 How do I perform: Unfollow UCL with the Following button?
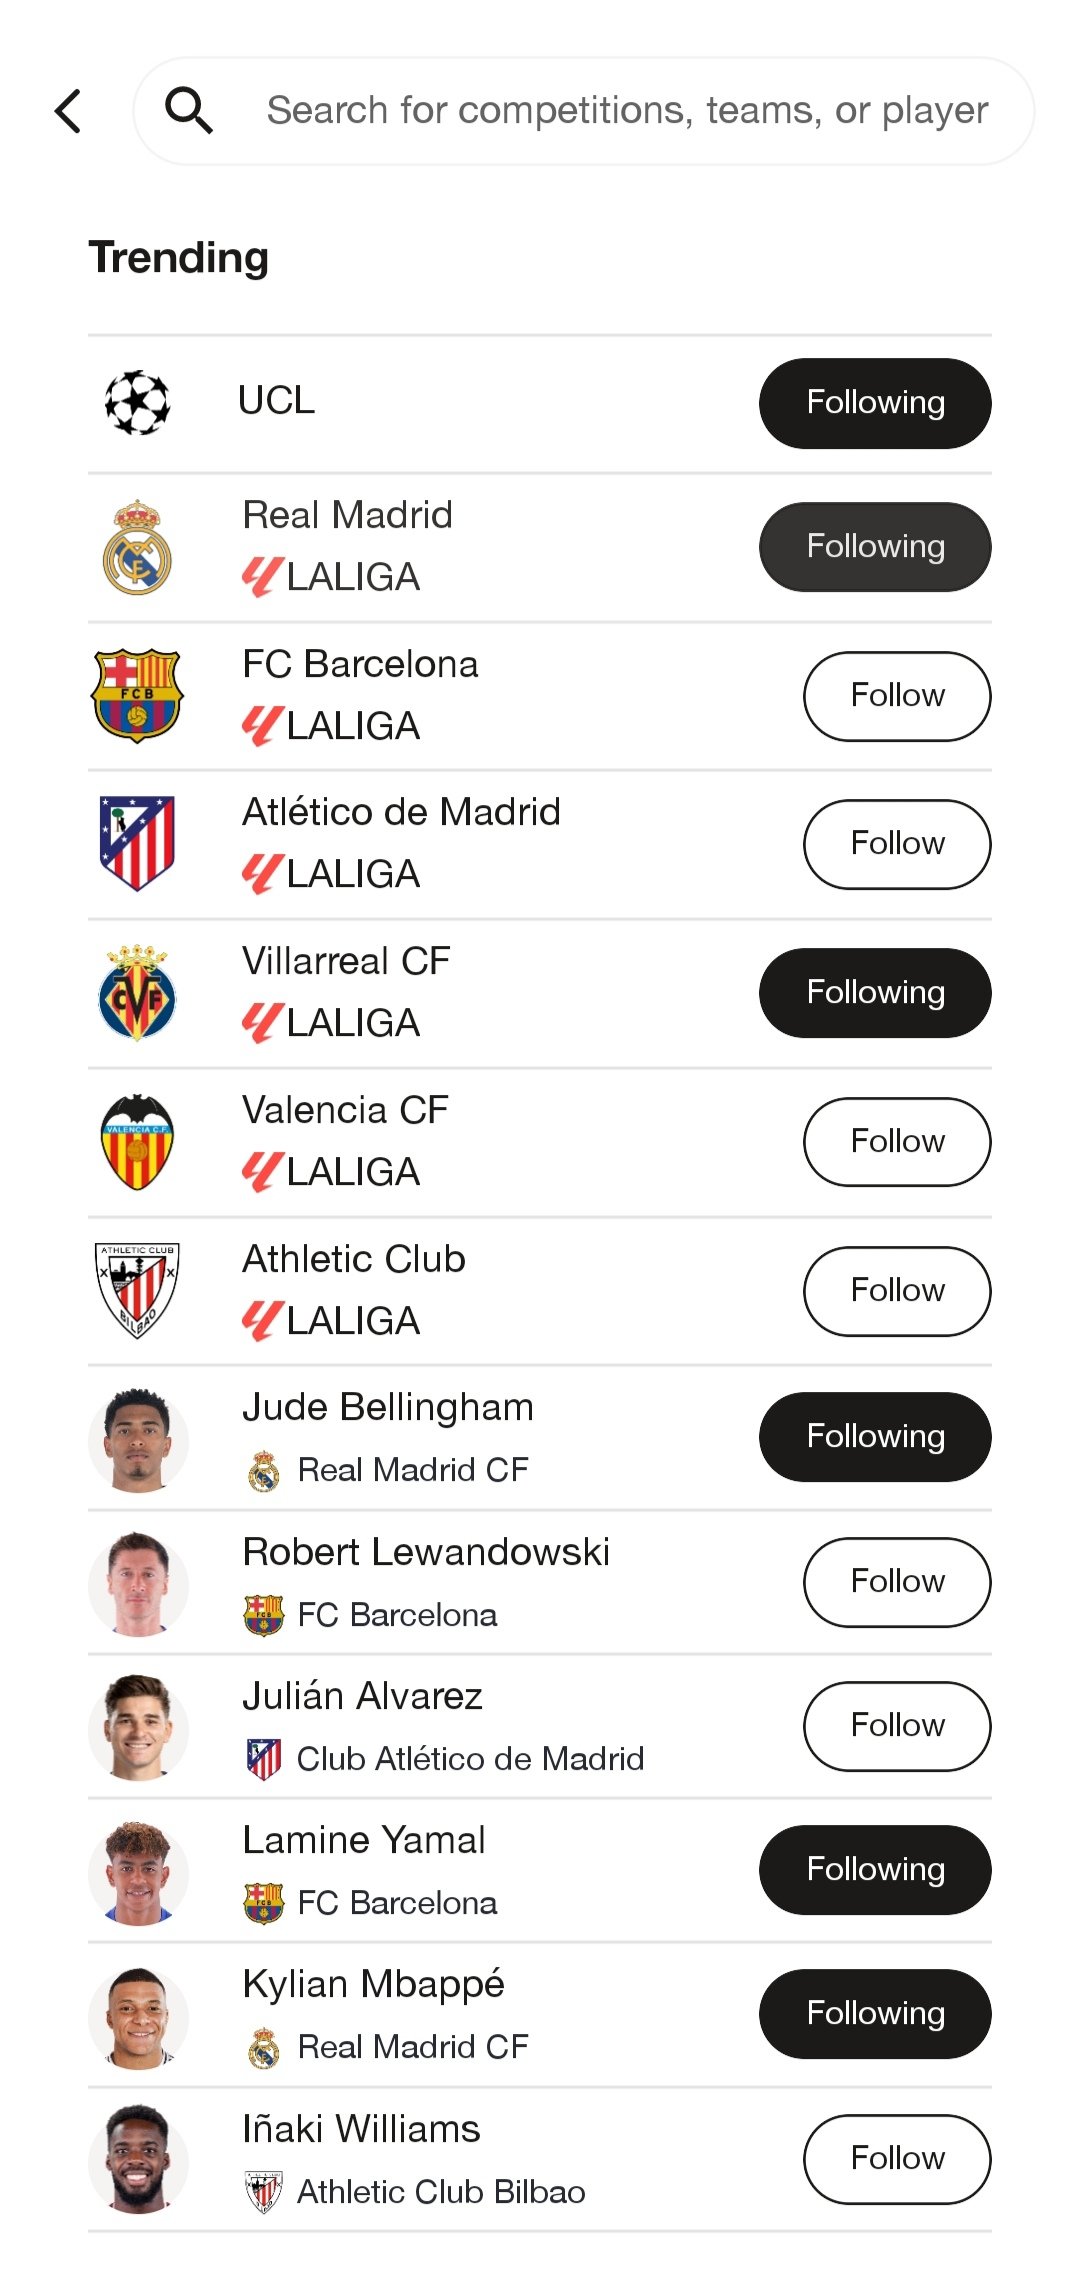tap(875, 403)
